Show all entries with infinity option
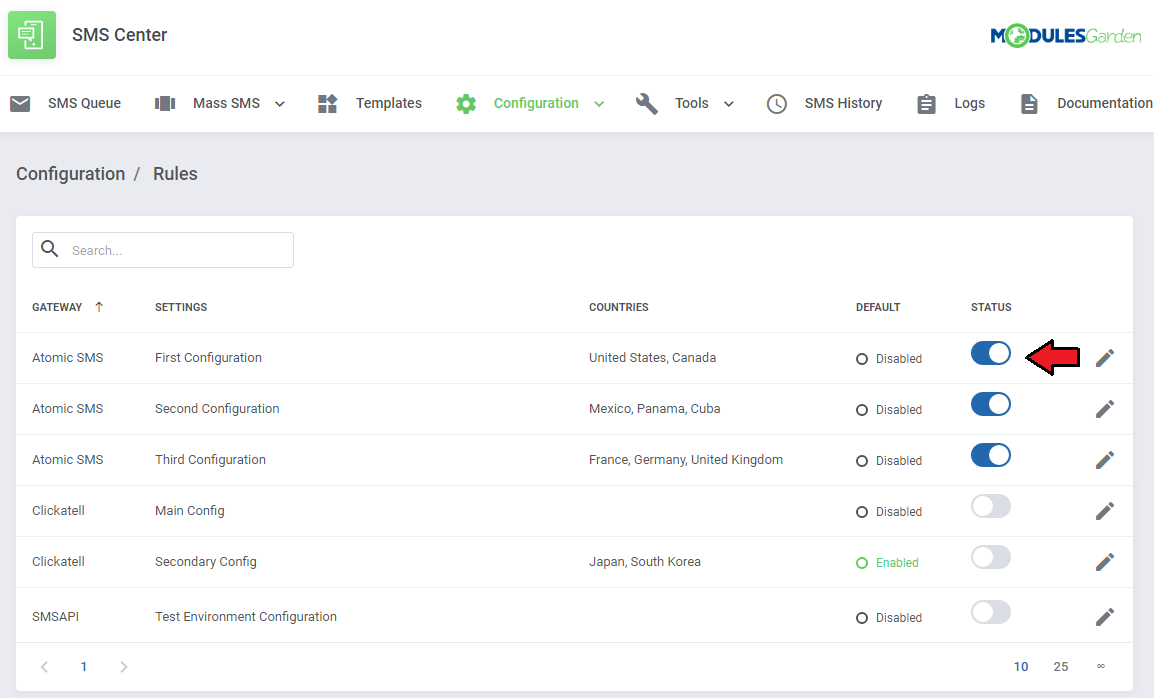Viewport: 1154px width, 698px height. [x=1101, y=666]
